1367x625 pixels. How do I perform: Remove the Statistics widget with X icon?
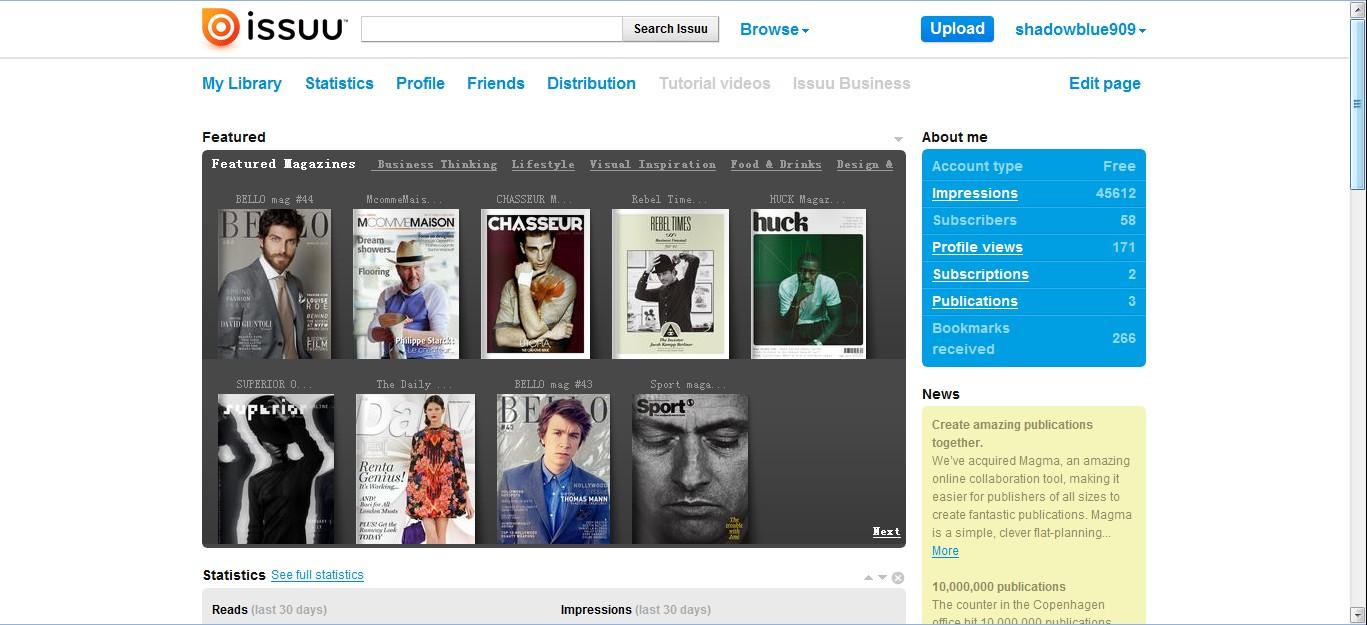898,578
